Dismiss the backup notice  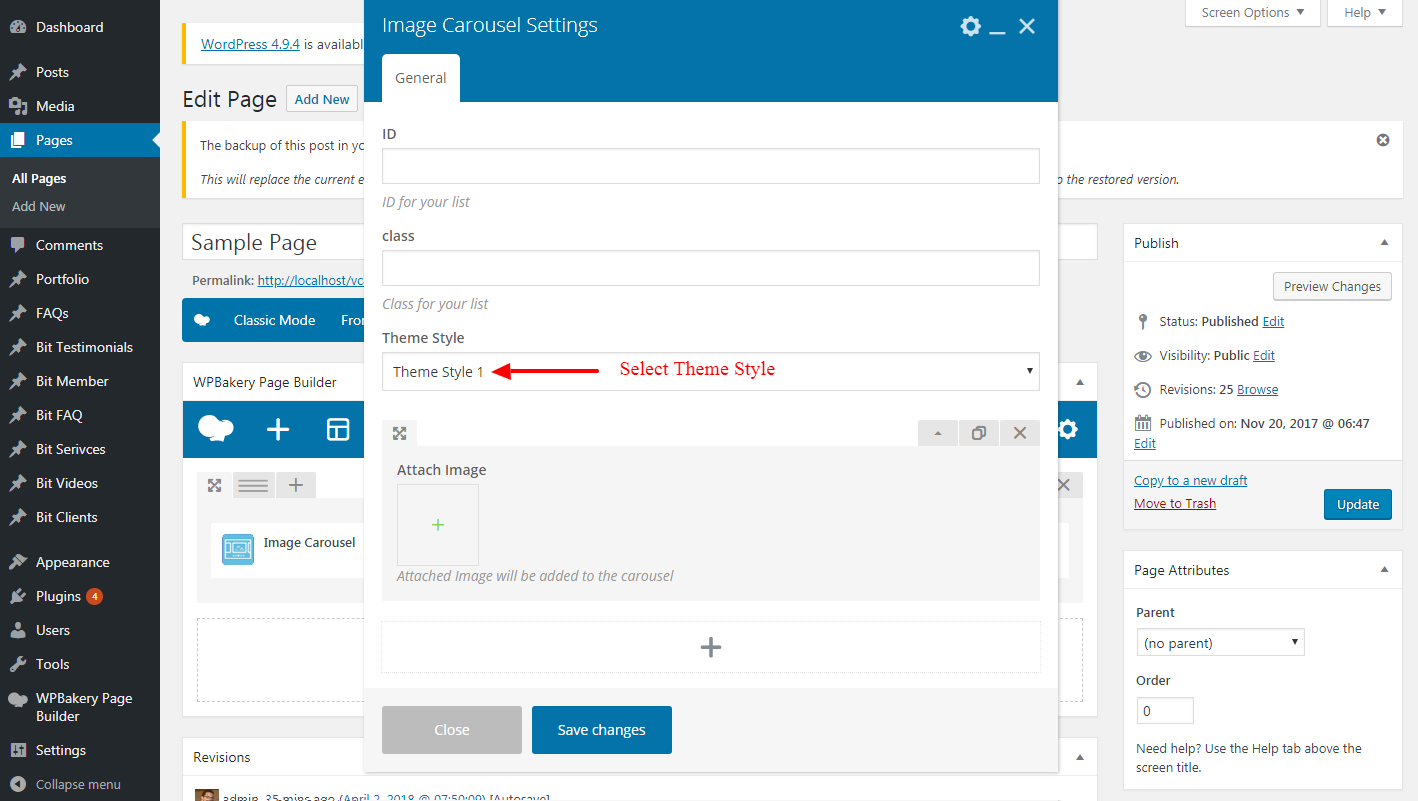point(1383,140)
